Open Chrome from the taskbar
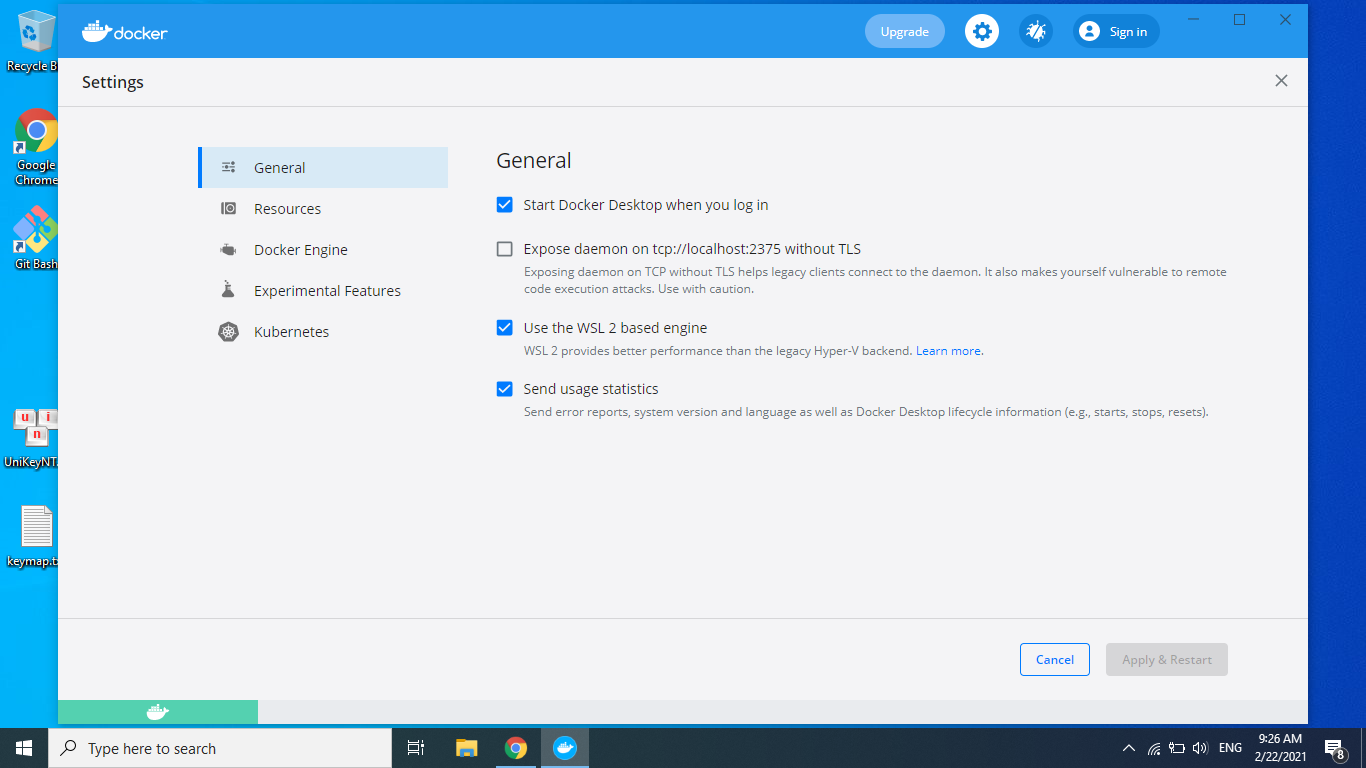Viewport: 1366px width, 768px height. 516,748
